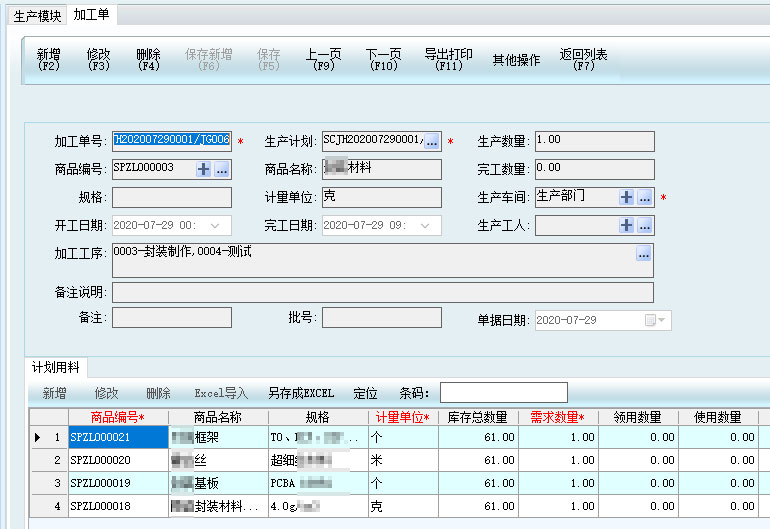770x529 pixels.
Task: Click 导出打印 (F11) button
Action: tap(449, 59)
